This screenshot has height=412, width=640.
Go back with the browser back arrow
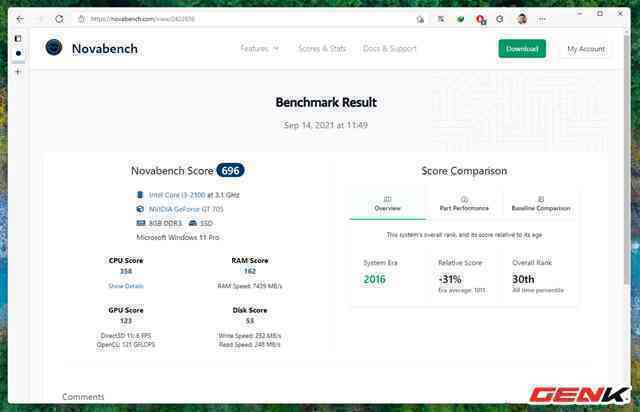tap(20, 19)
